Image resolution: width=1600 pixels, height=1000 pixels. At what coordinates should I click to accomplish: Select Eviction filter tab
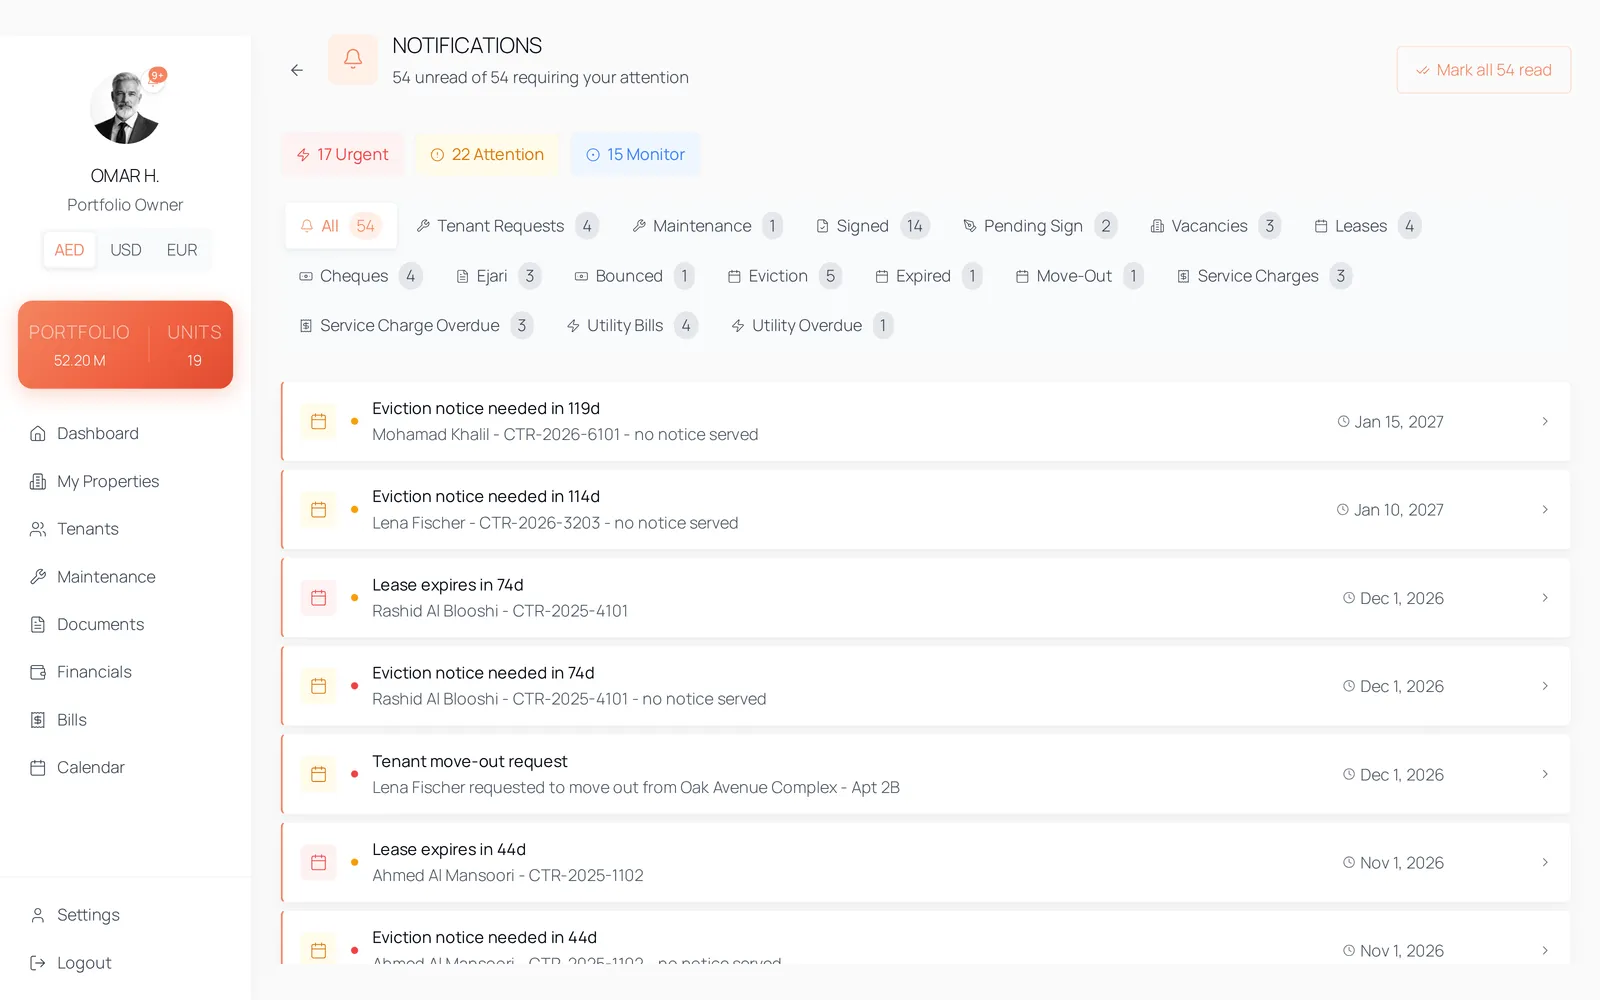tap(784, 276)
